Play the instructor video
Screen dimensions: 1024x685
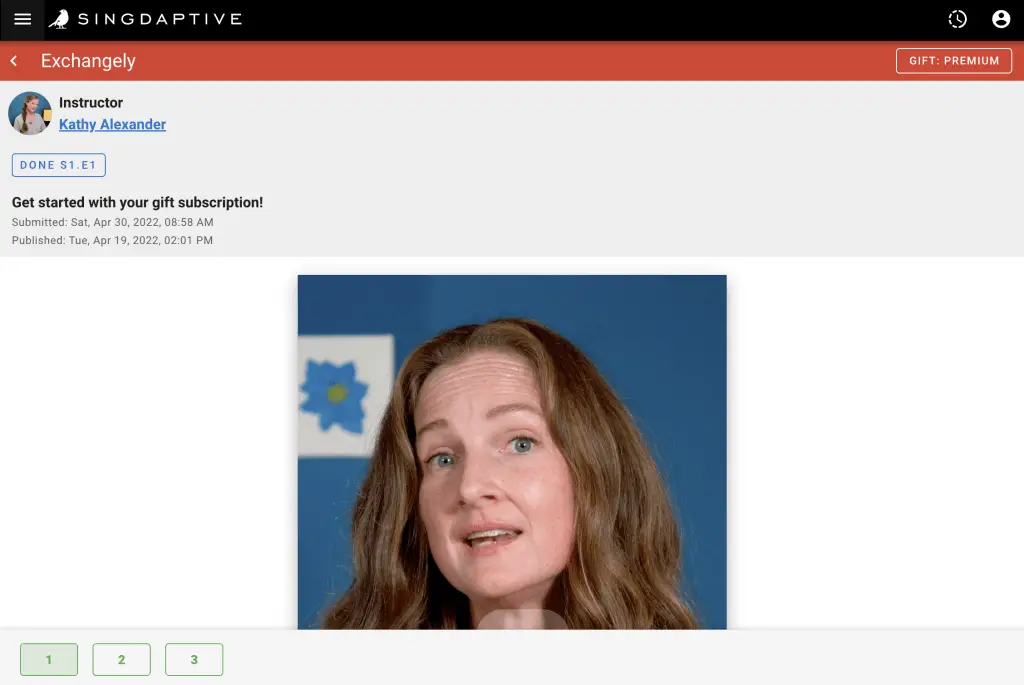(512, 452)
